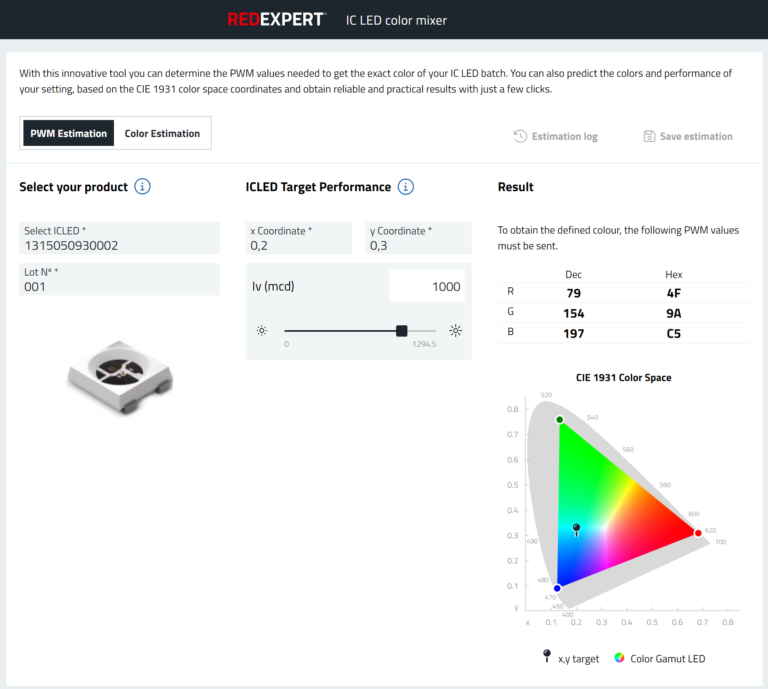The image size is (768, 689).
Task: Switch to PWM Estimation tab
Action: click(69, 133)
